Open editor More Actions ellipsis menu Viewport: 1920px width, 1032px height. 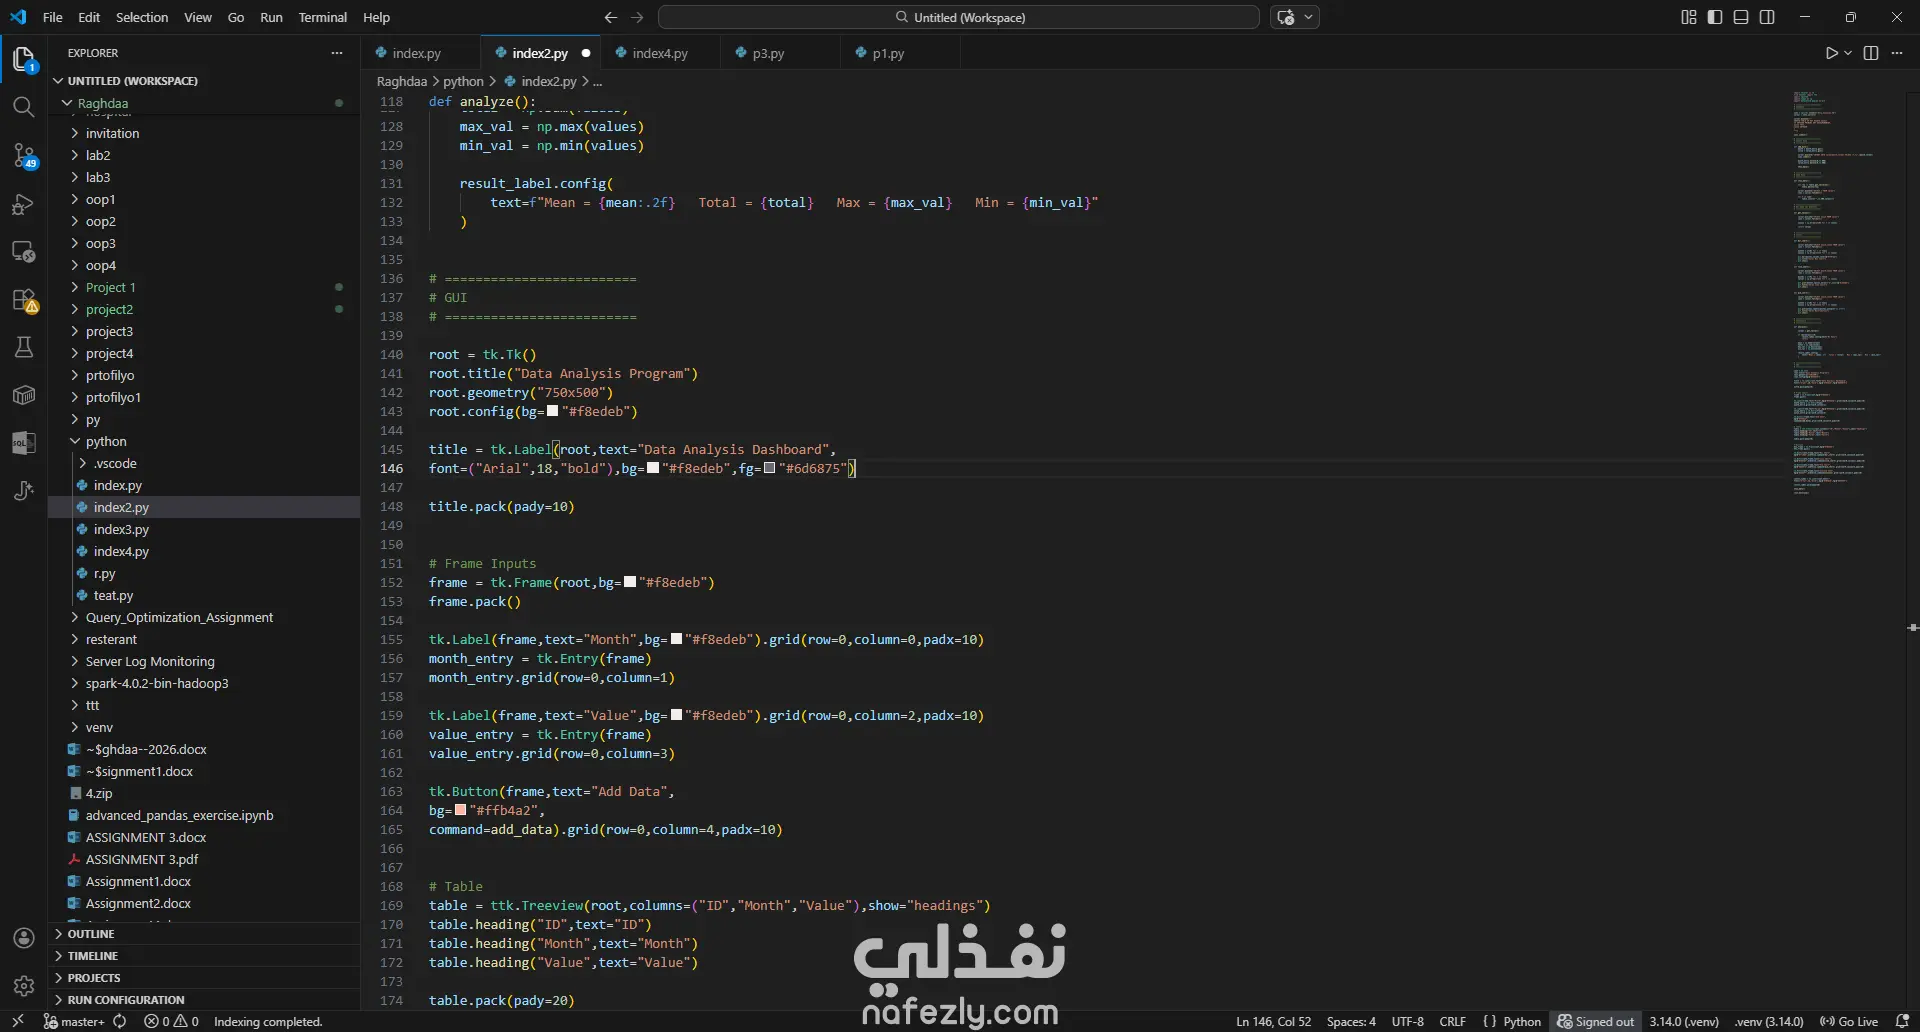1897,53
